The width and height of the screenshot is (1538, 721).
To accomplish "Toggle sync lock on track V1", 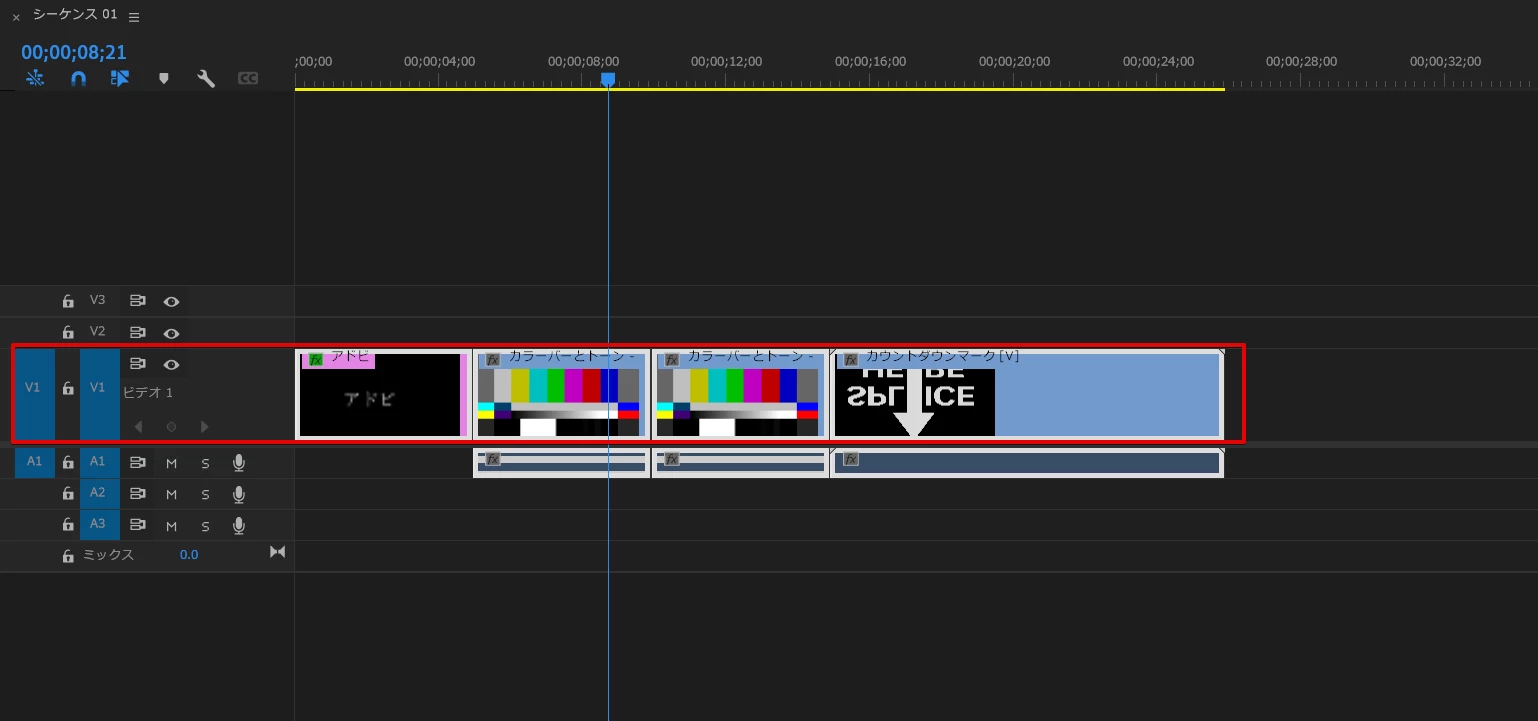I will pos(138,365).
